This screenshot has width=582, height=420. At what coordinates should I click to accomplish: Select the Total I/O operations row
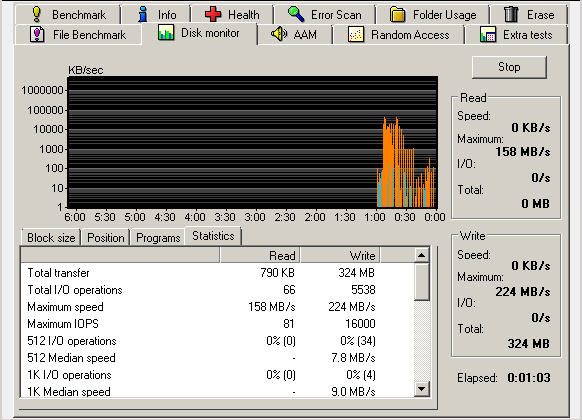[217, 290]
